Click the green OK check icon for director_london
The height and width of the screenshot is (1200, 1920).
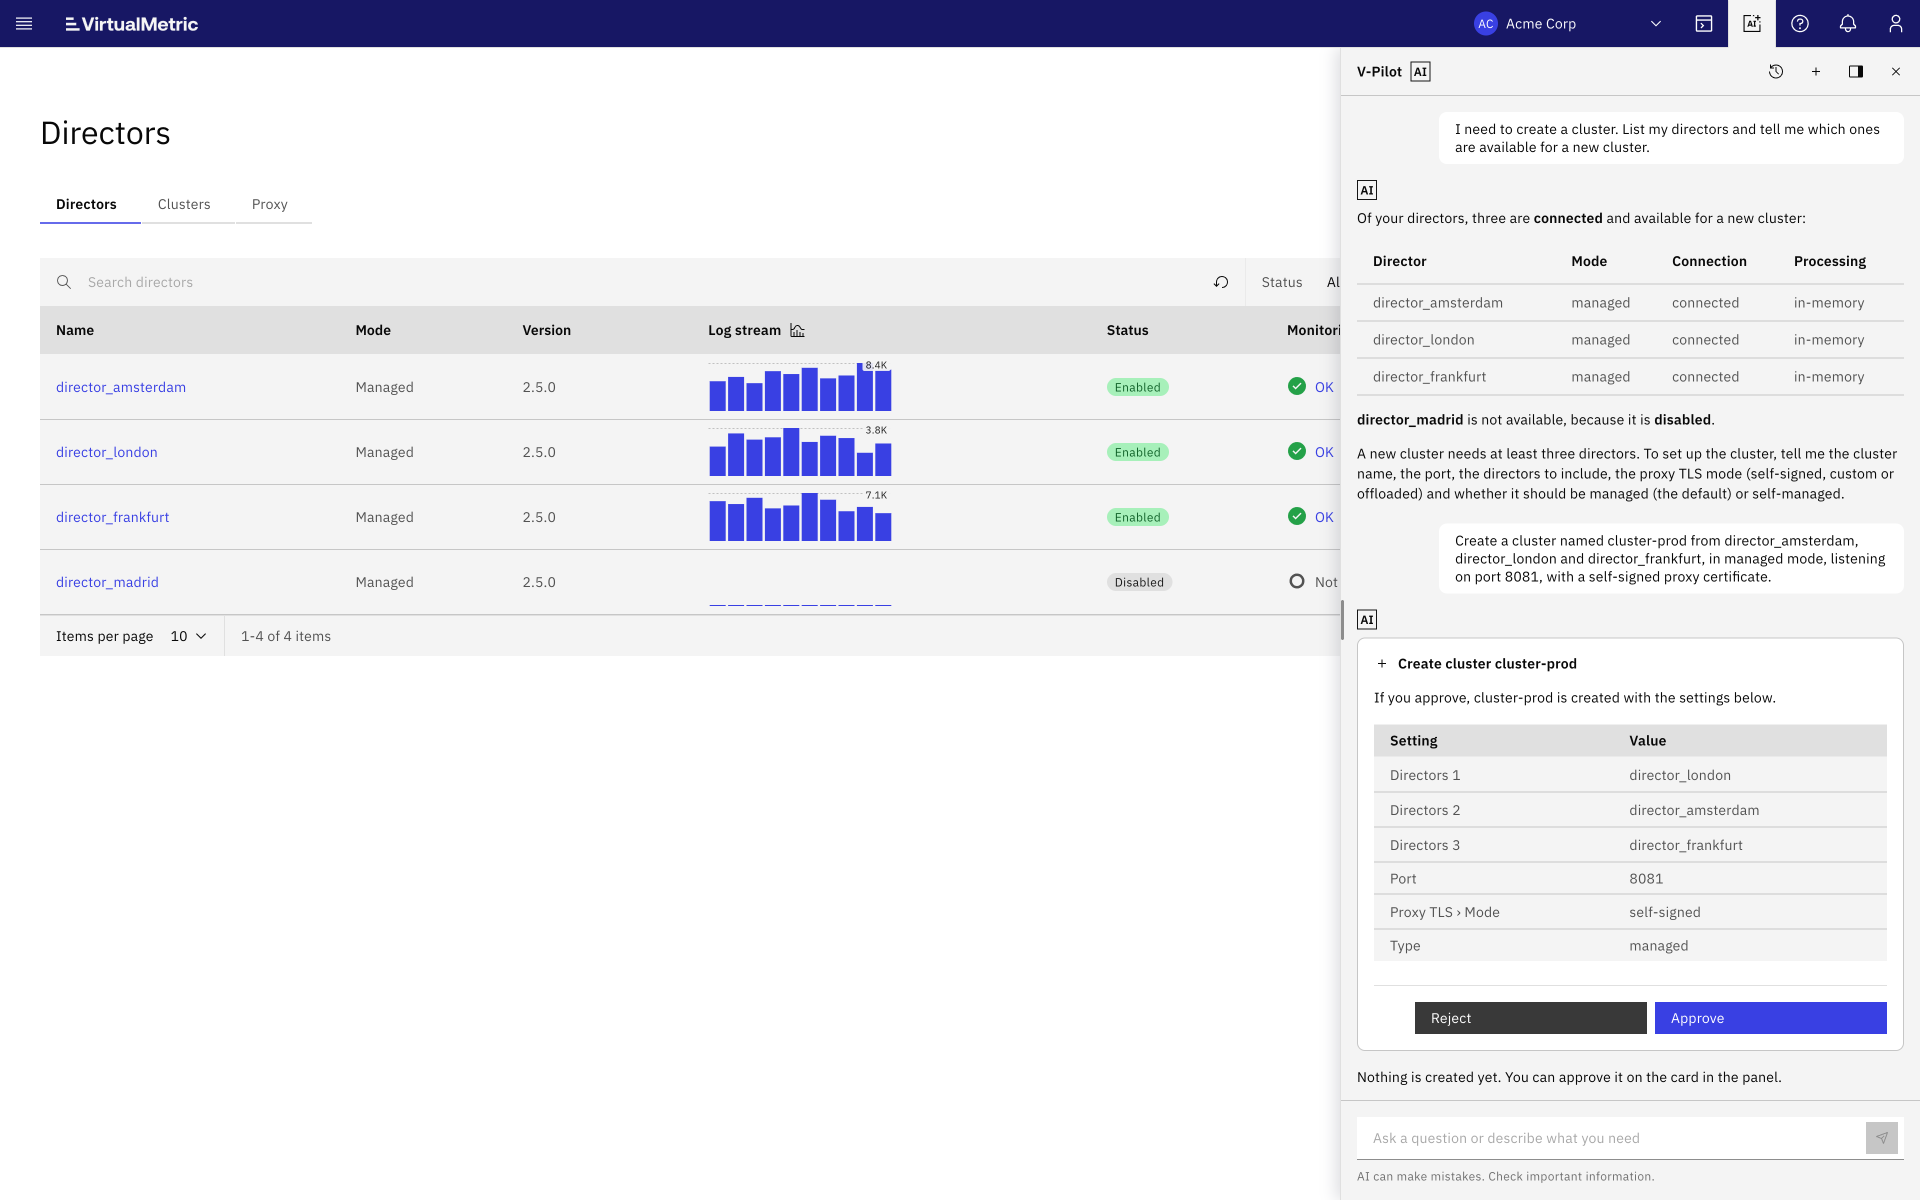click(1297, 451)
